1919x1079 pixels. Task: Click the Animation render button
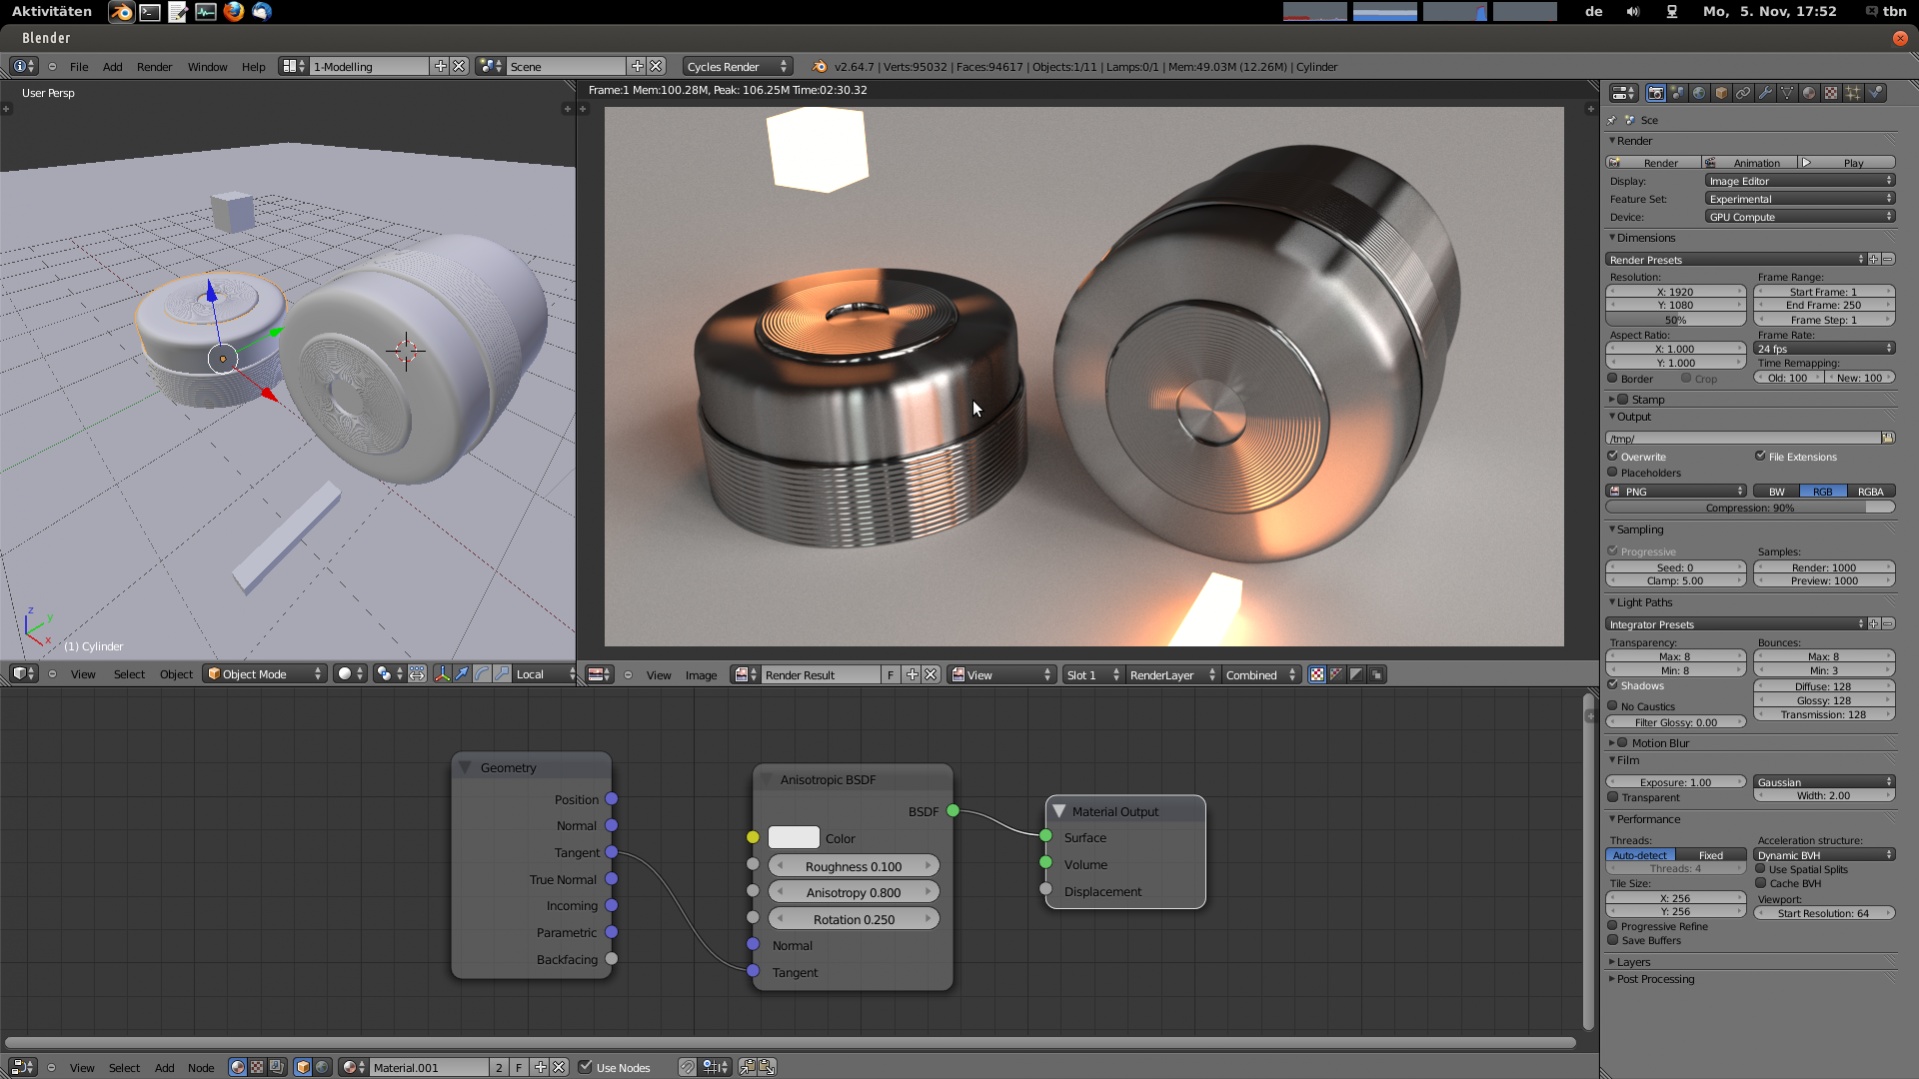click(x=1750, y=163)
